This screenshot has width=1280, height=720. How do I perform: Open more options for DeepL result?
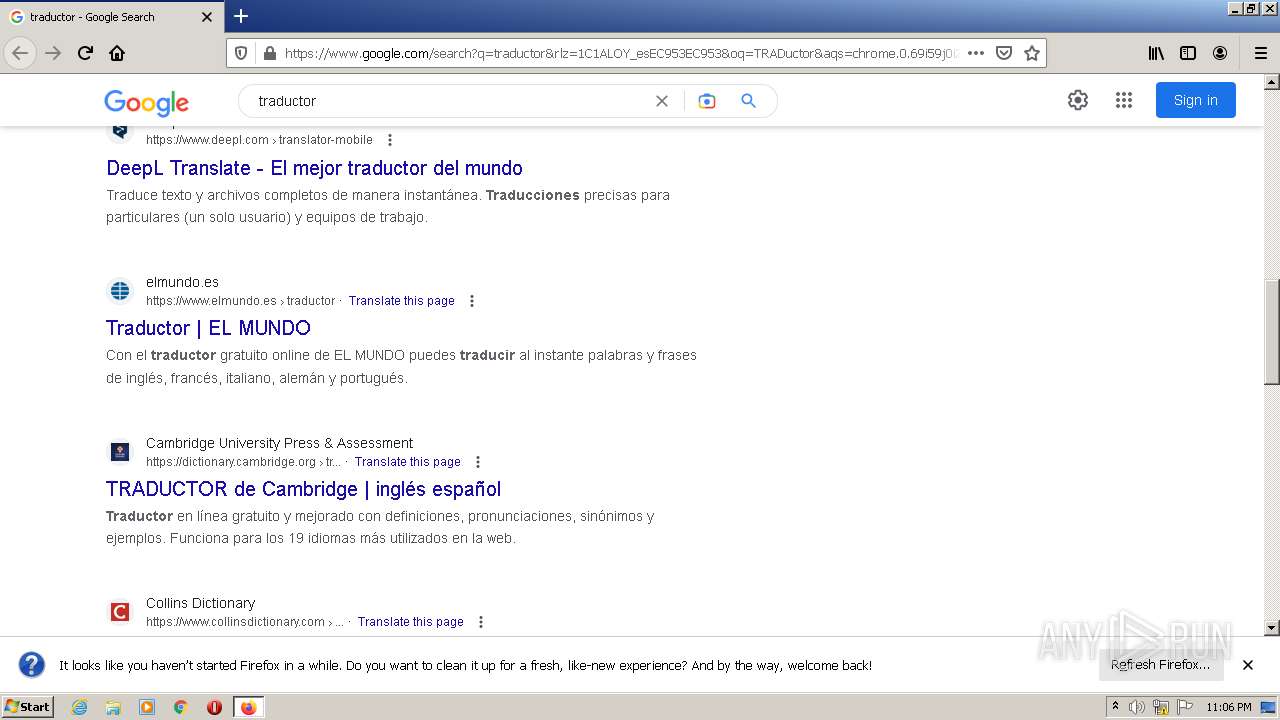pyautogui.click(x=390, y=140)
